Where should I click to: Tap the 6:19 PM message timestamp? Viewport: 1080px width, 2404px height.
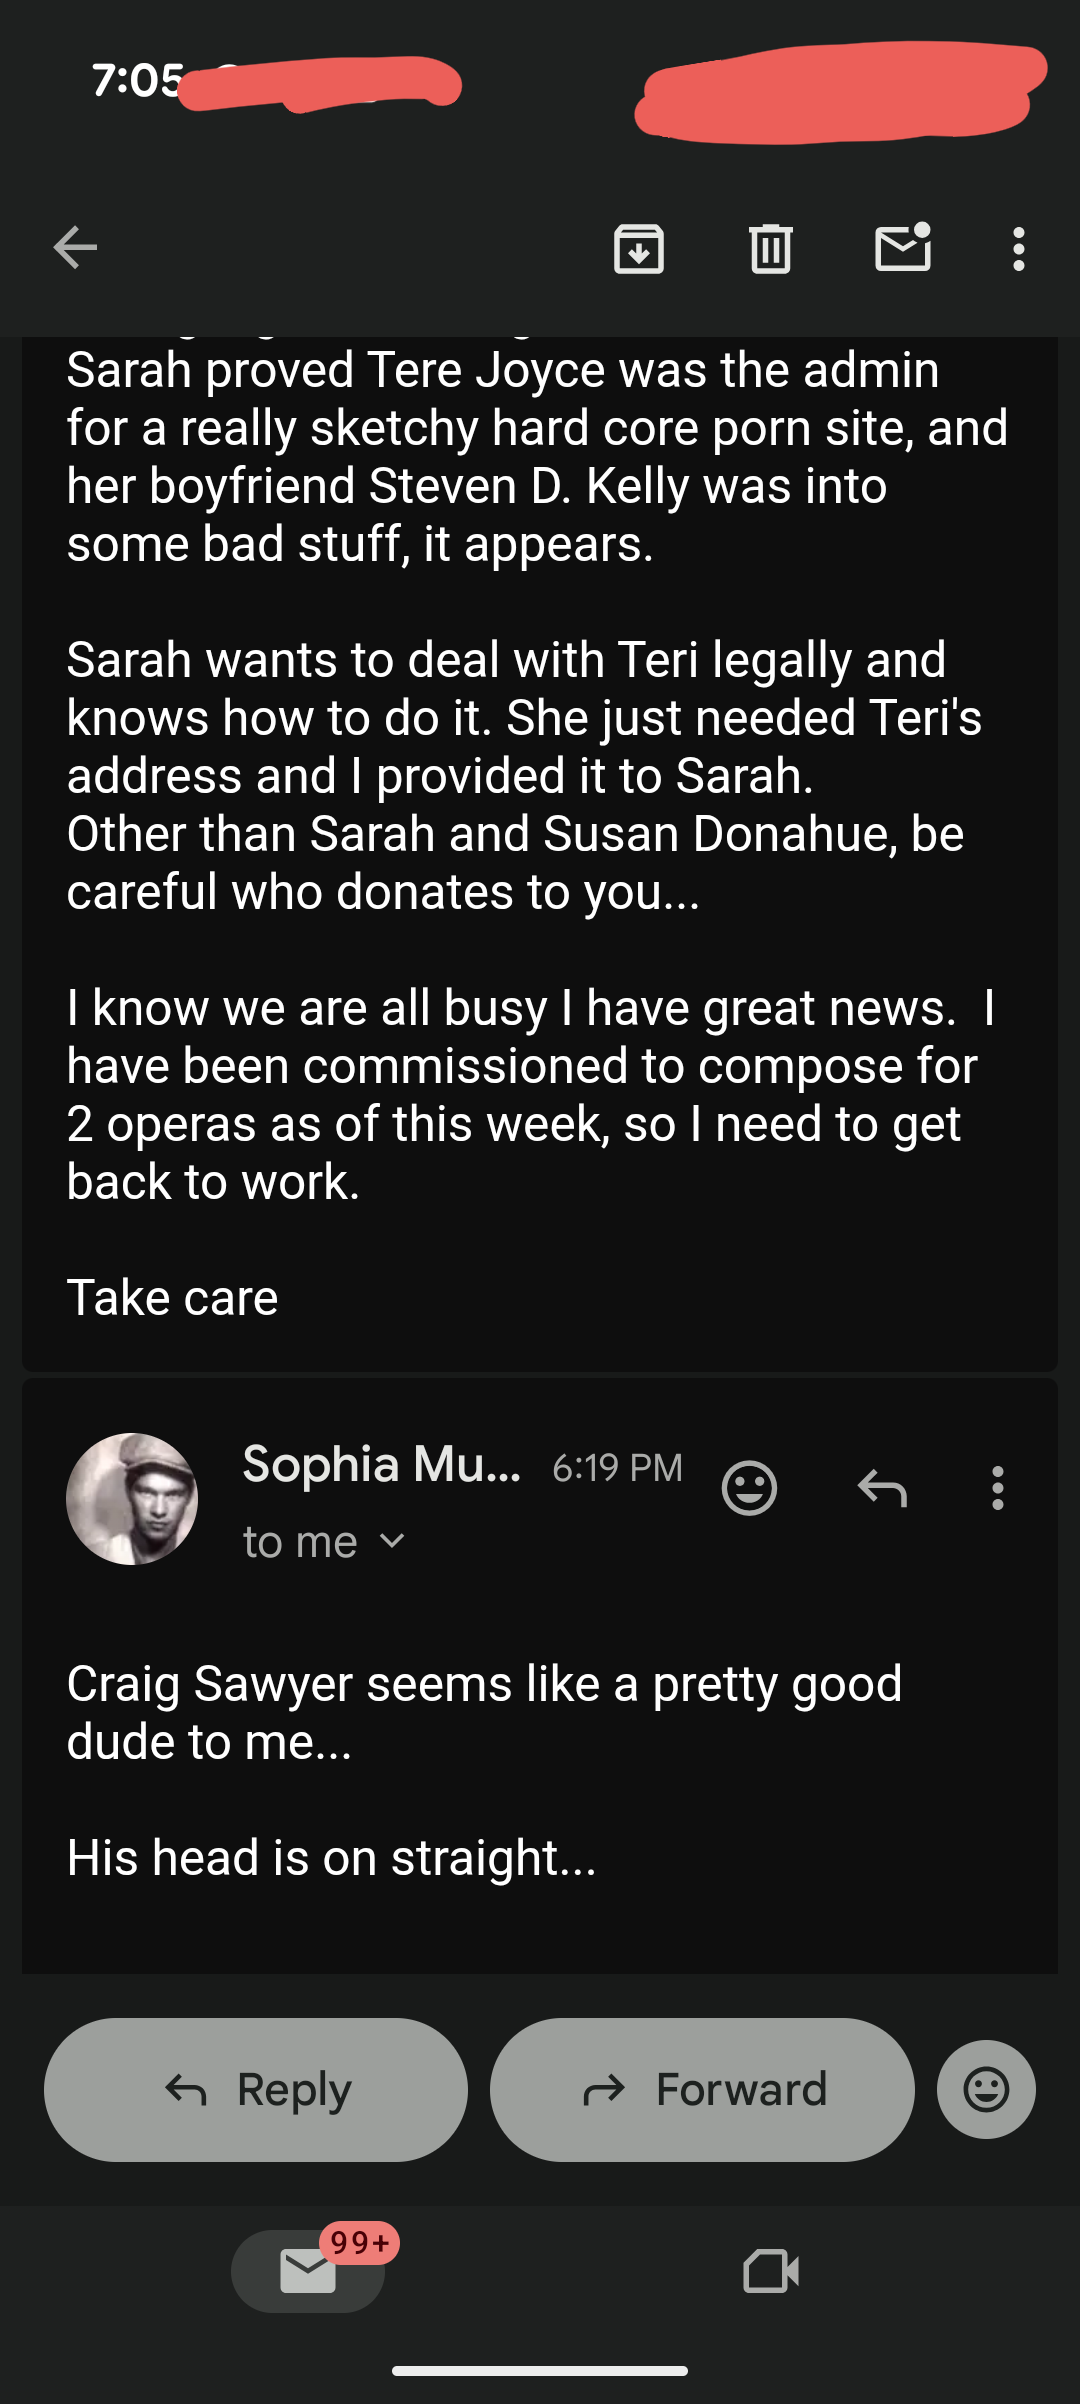617,1468
